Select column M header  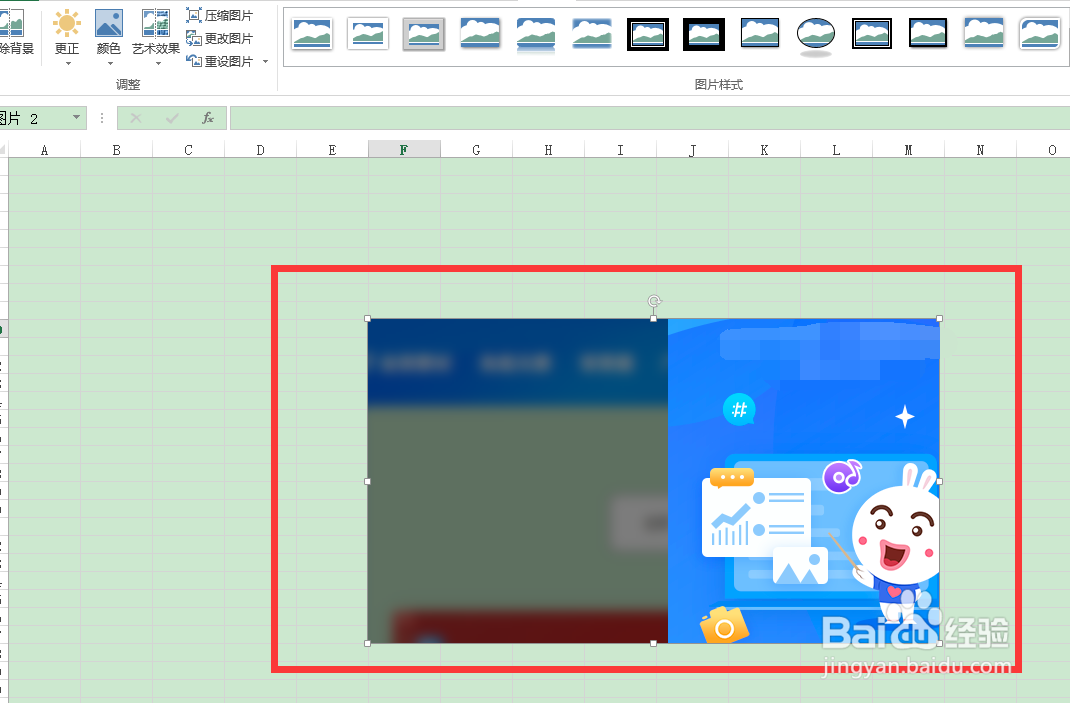tap(908, 149)
